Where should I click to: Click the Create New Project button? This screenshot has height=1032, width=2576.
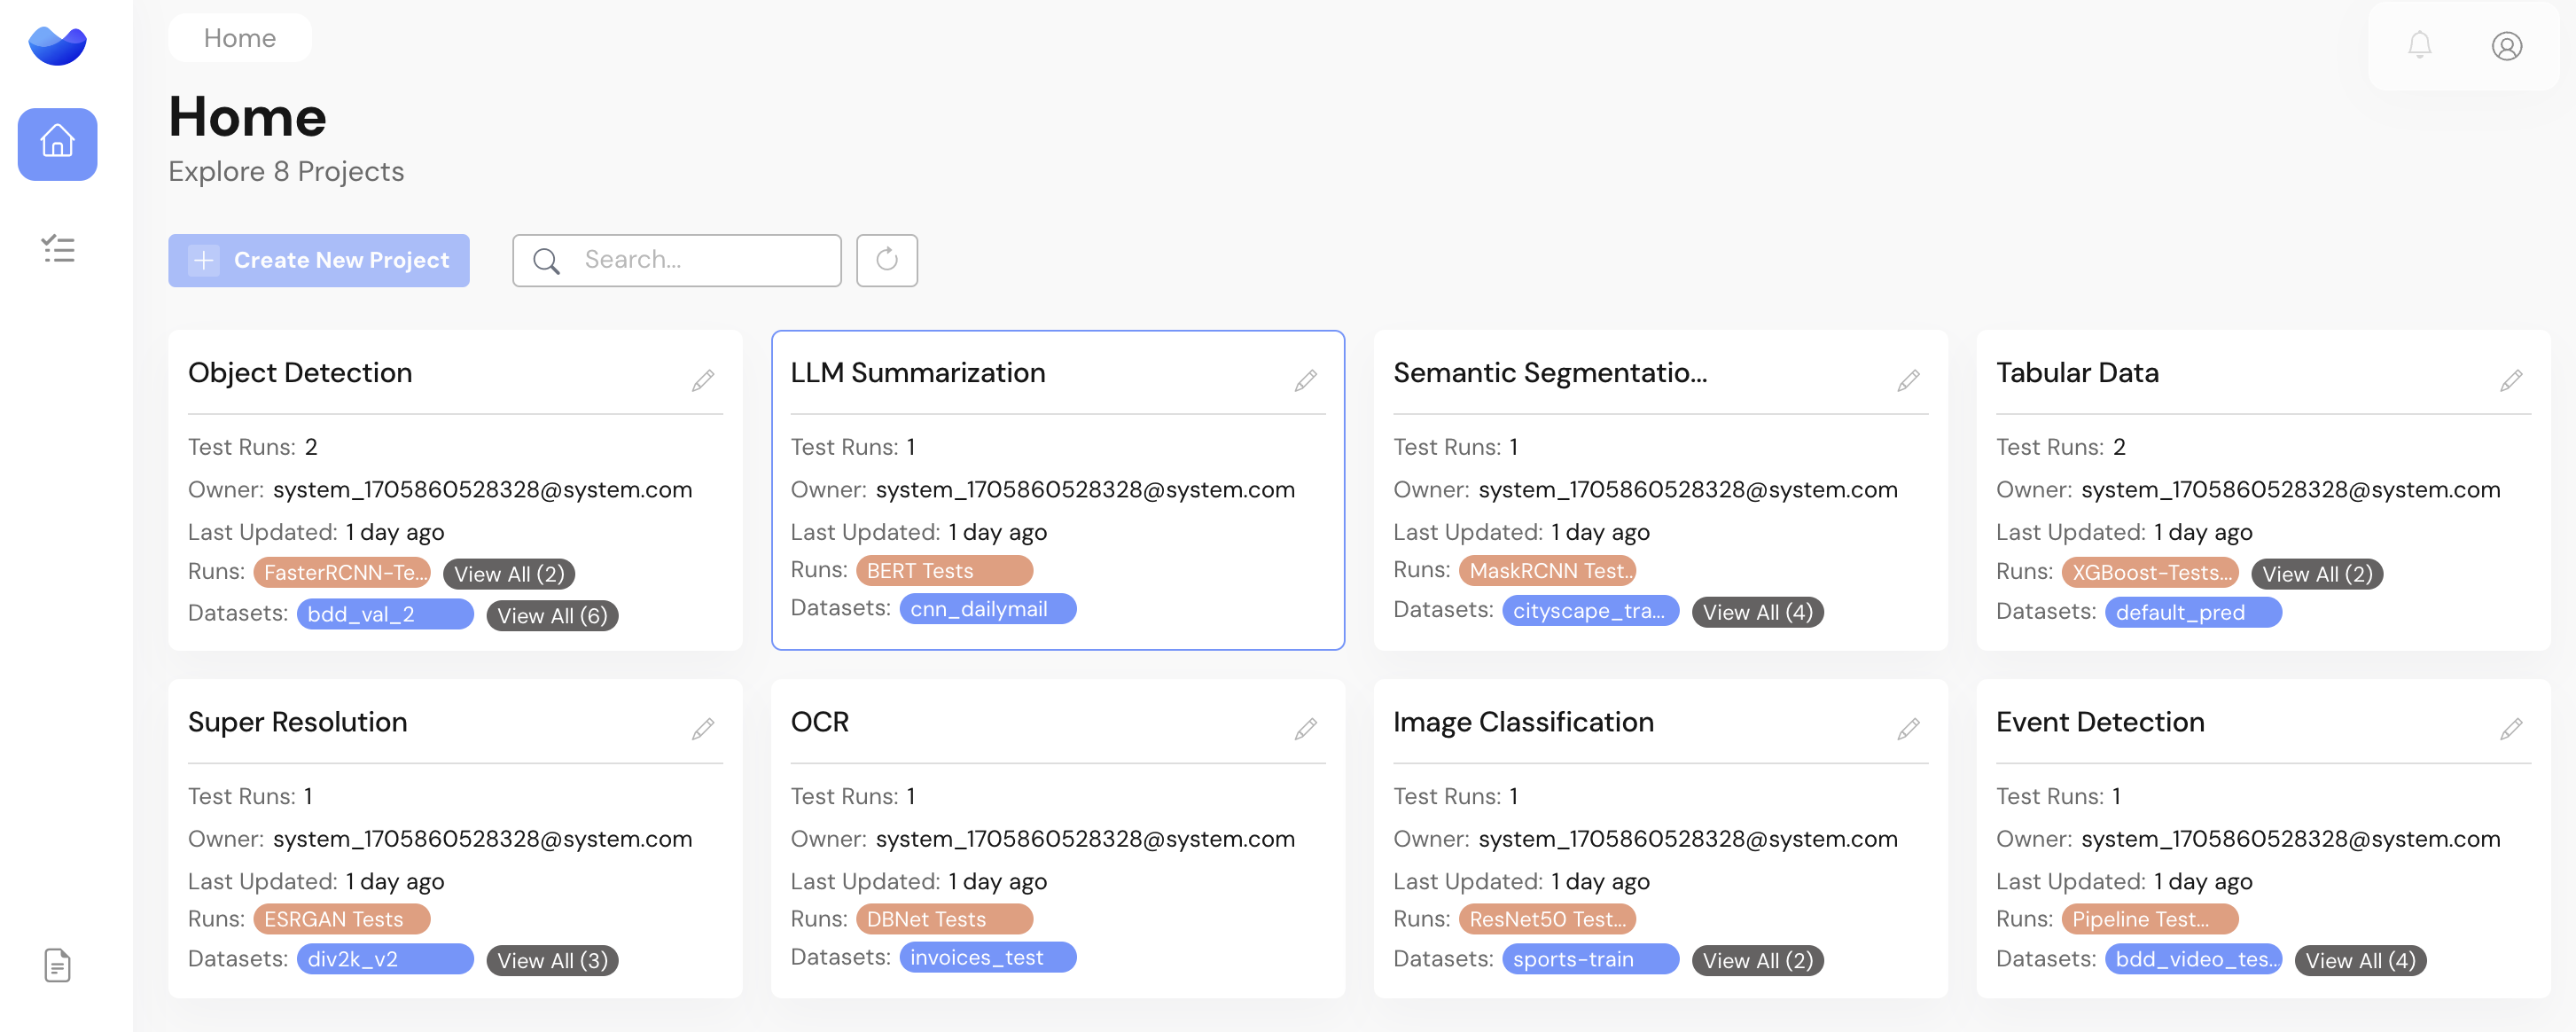318,260
